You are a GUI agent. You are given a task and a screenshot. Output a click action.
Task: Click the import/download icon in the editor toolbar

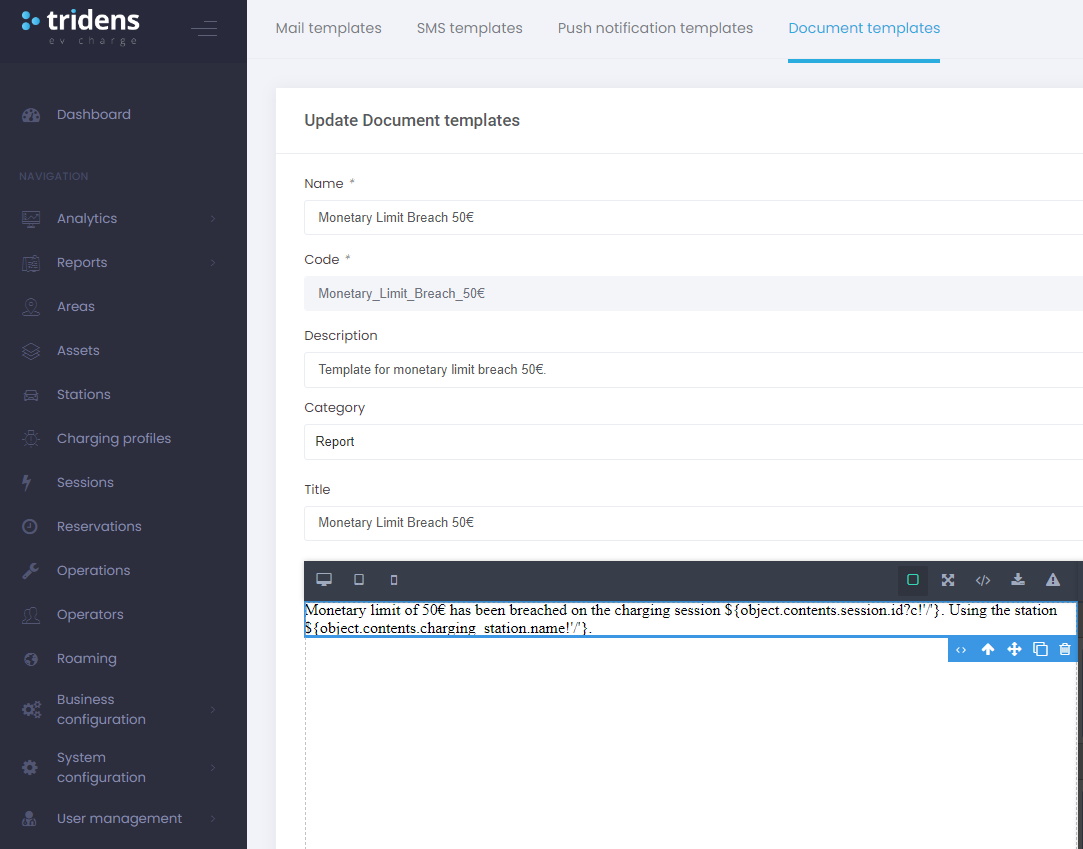[1017, 579]
